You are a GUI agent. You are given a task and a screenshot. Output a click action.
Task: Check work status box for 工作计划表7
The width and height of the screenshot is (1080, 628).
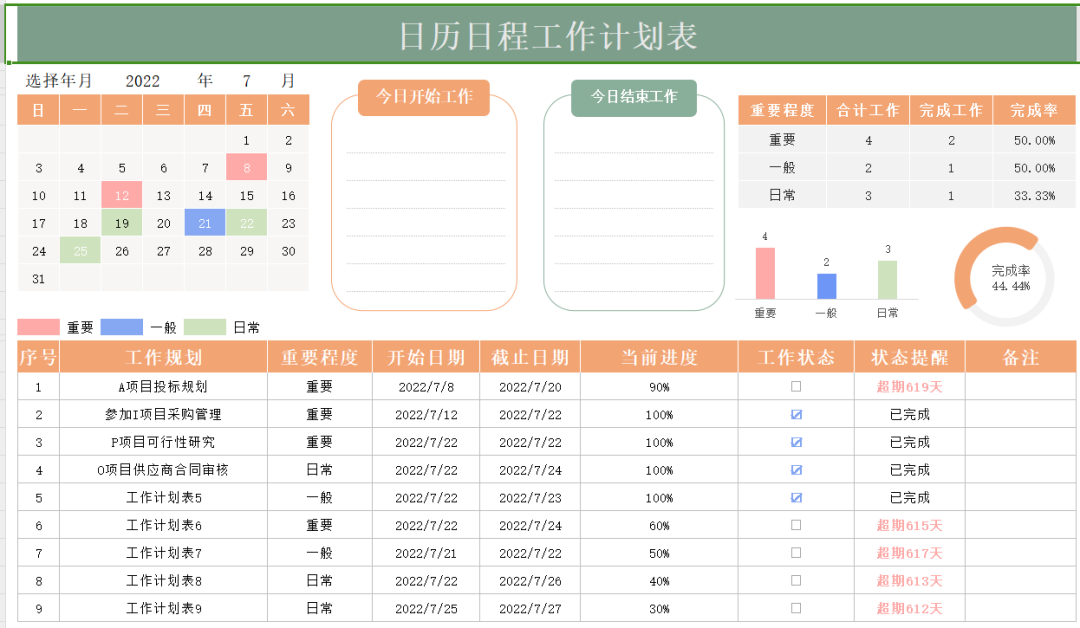[x=796, y=553]
